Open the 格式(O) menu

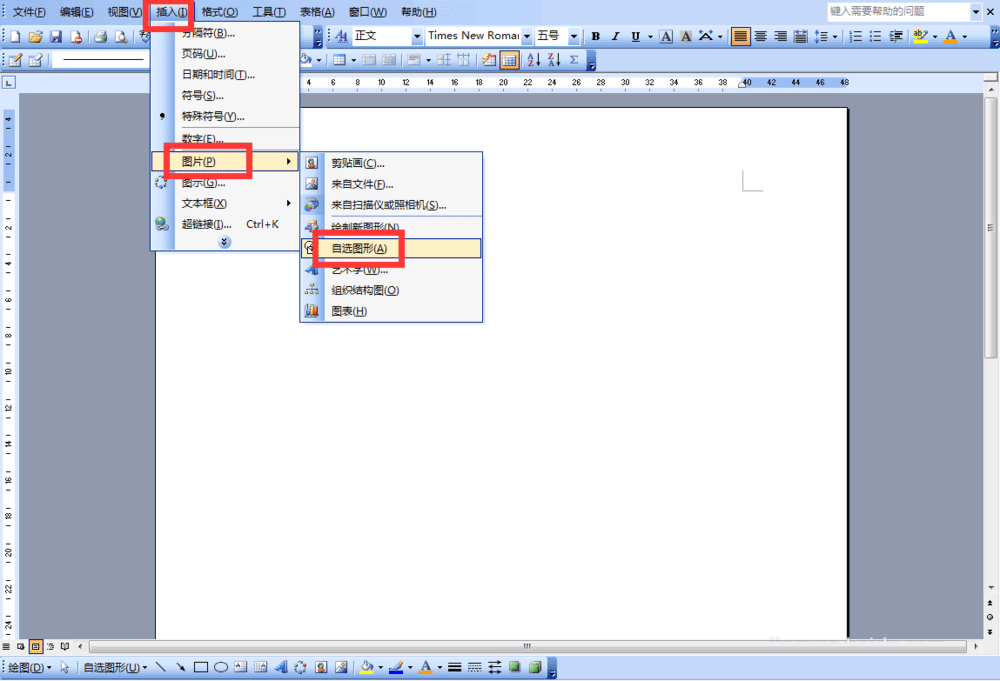219,11
